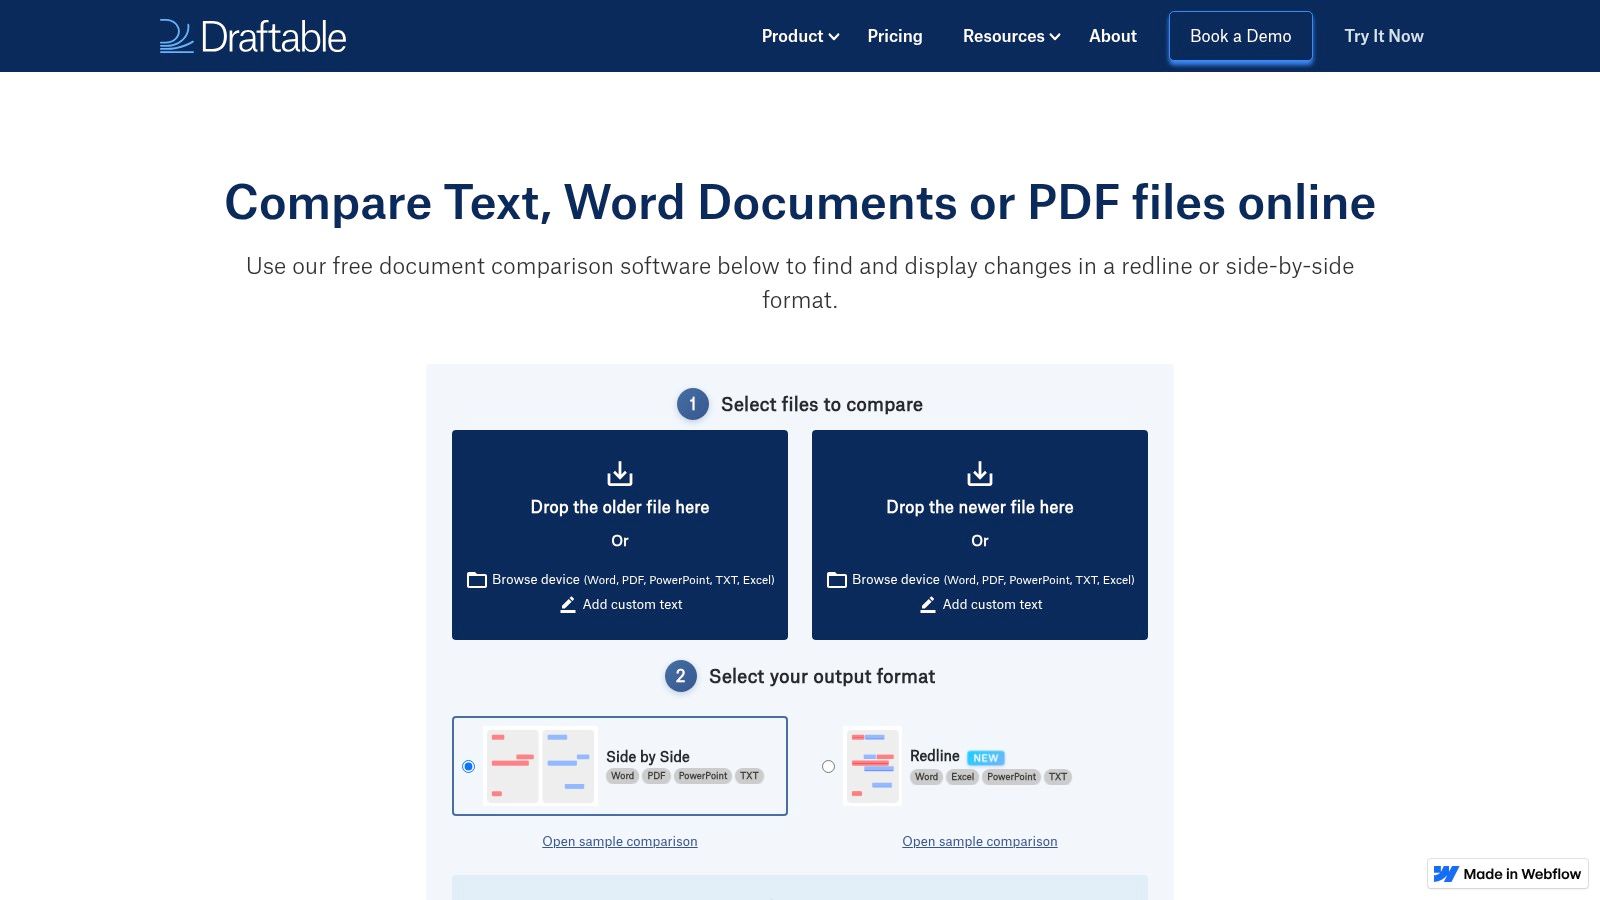Click the Book a Demo button

point(1240,36)
